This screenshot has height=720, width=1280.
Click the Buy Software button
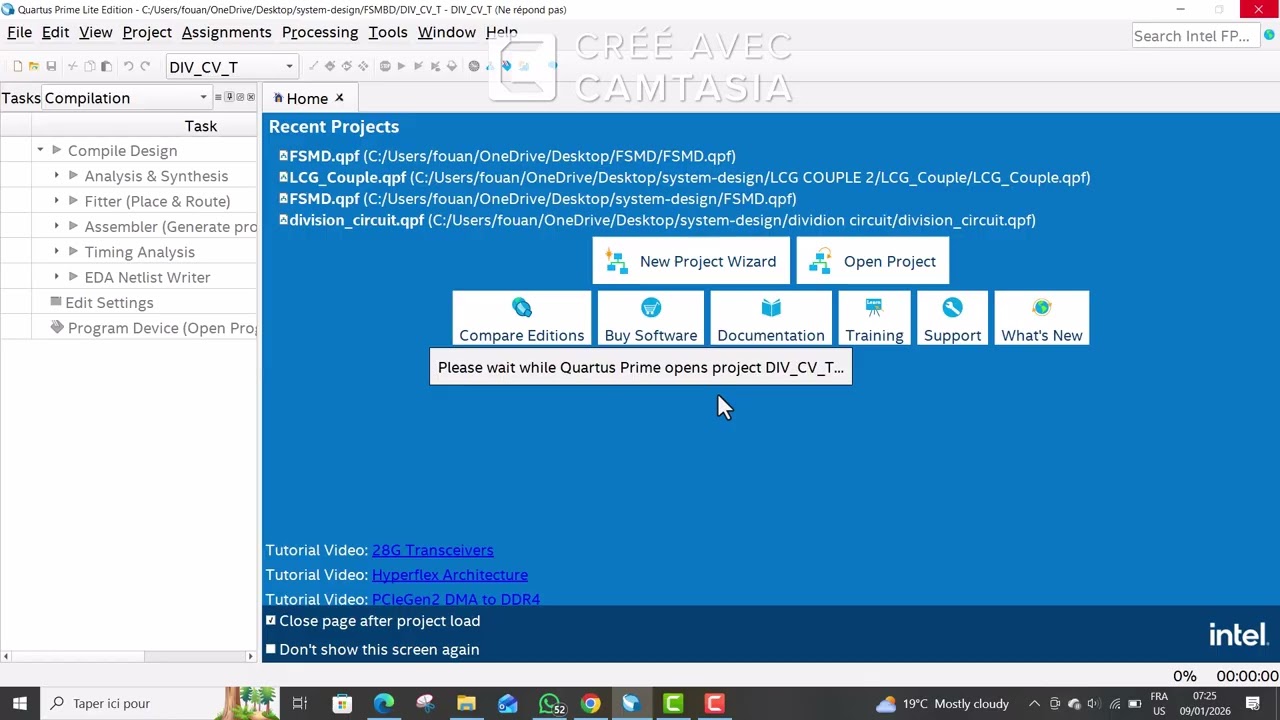pos(650,319)
